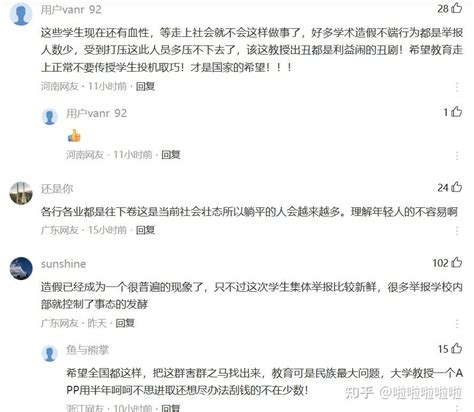
Task: Reply to the top comment from 河南网友
Action: coord(145,86)
